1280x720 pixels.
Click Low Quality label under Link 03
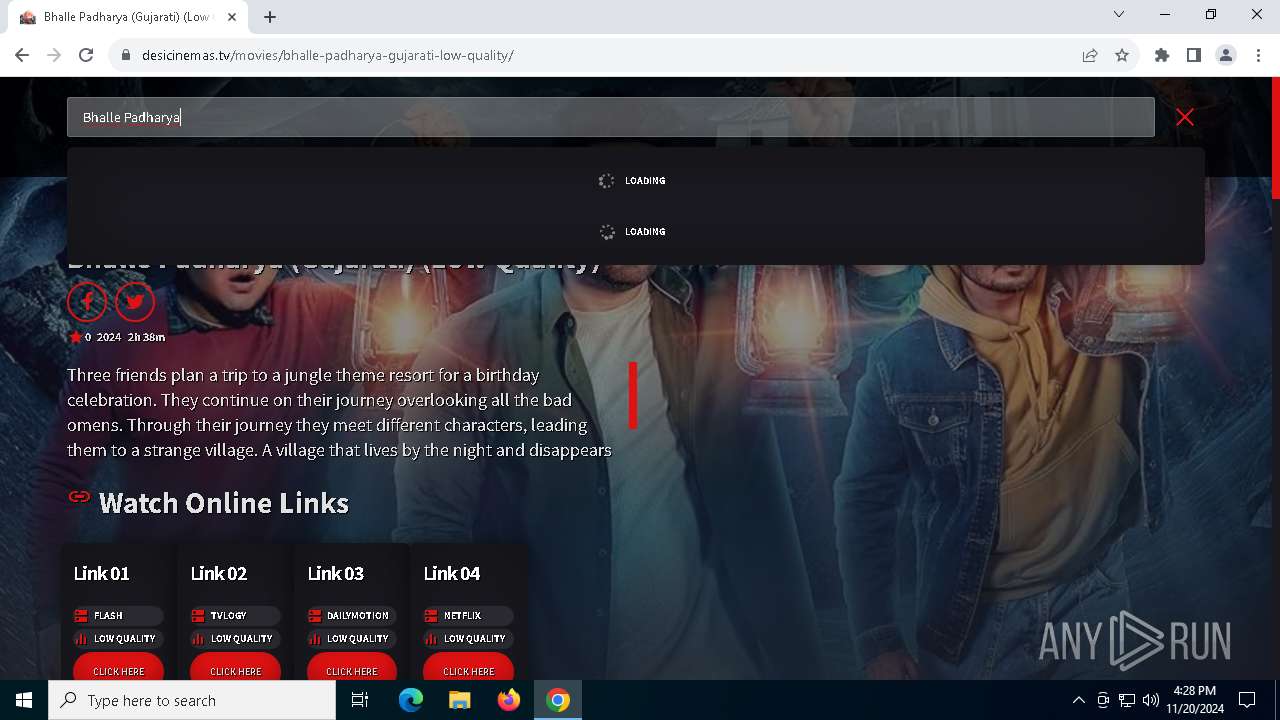click(352, 638)
